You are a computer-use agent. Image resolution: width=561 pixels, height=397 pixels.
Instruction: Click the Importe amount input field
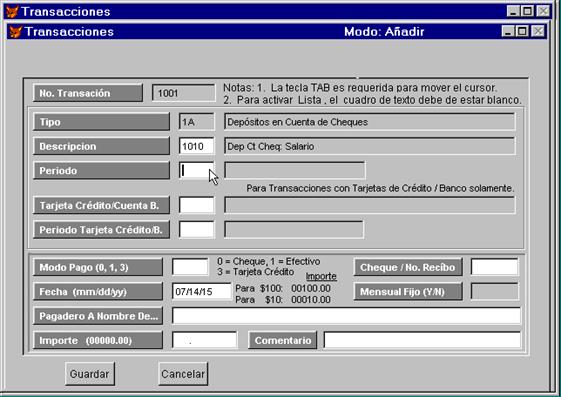(x=205, y=340)
